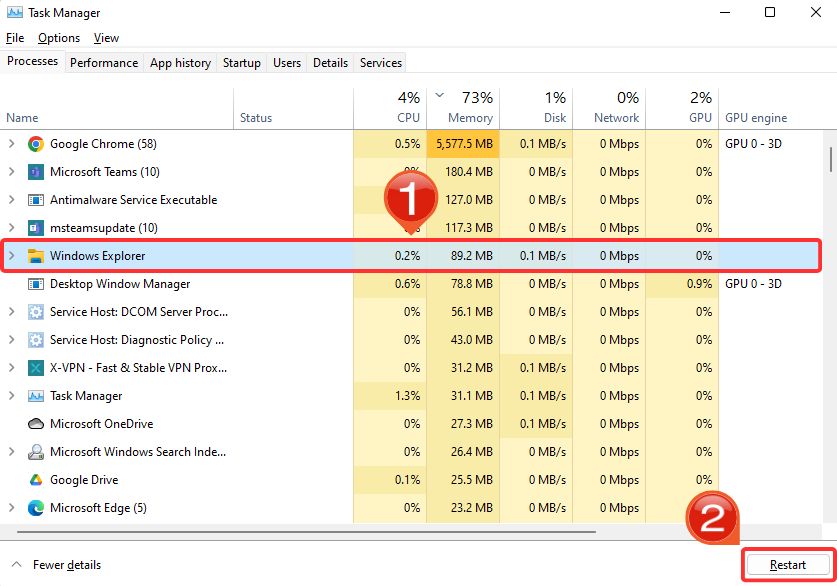Screen dimensions: 837x586
Task: Select the Google Chrome process icon
Action: (x=35, y=143)
